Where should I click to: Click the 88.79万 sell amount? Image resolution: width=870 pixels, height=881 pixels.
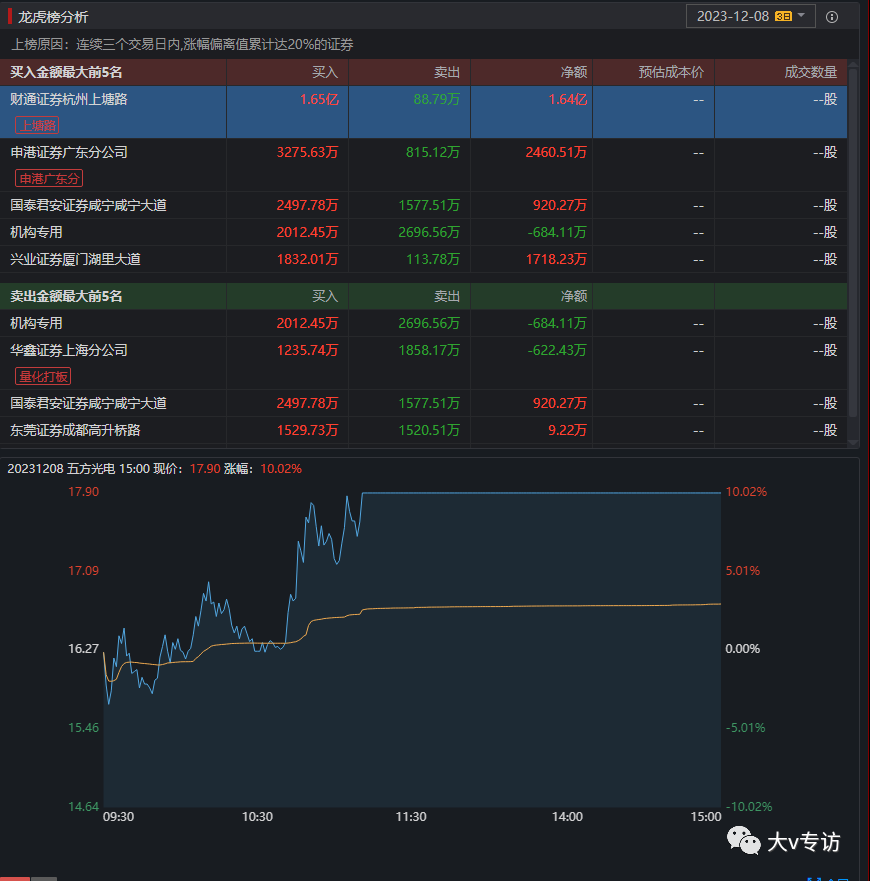coord(437,99)
